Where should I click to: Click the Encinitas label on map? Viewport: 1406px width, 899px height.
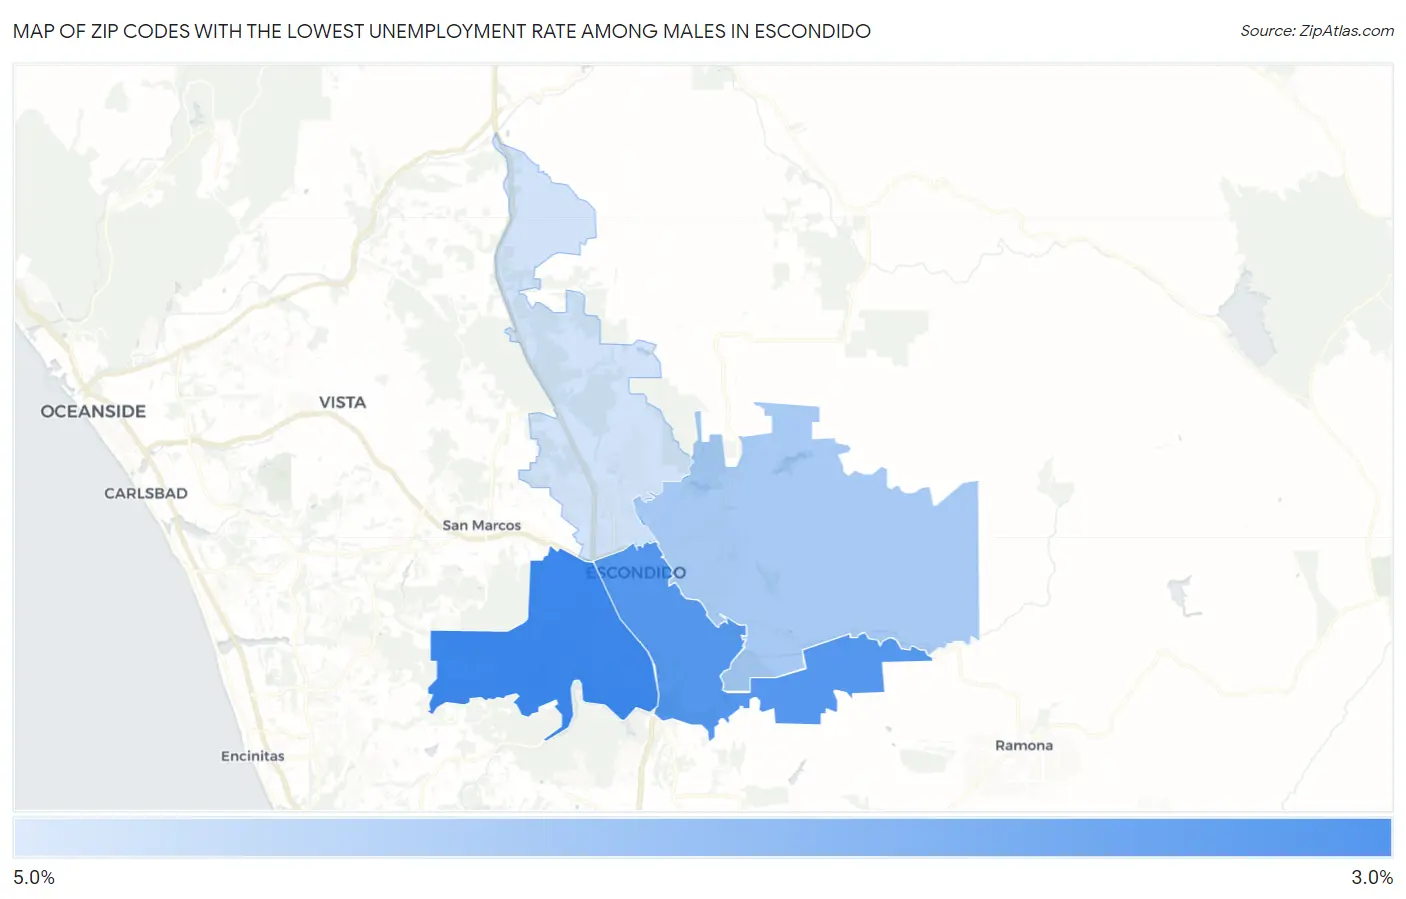252,756
